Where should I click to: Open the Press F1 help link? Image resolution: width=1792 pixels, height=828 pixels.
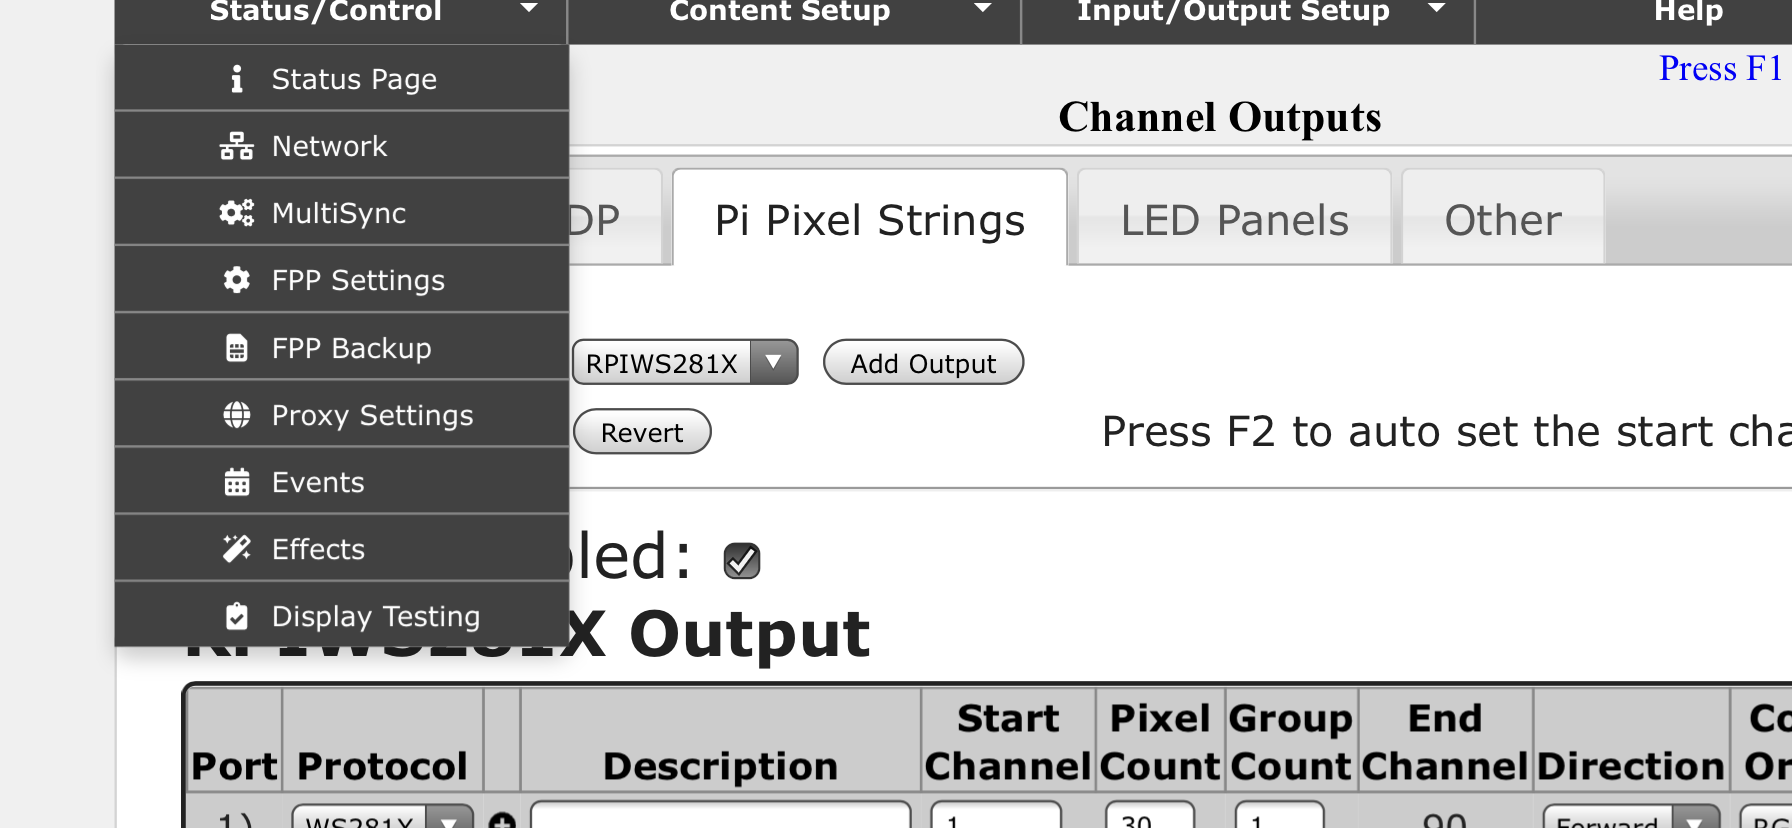1720,68
